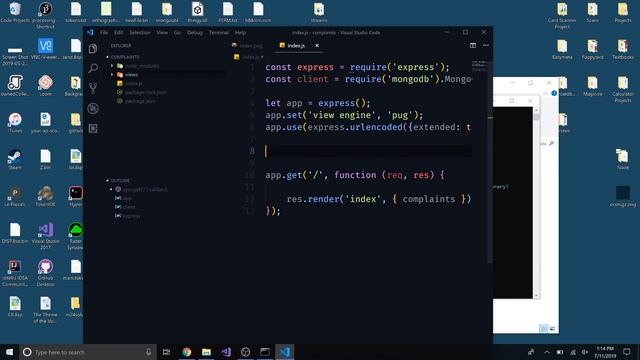
Task: Open package-lock.json in the explorer
Action: tap(146, 92)
